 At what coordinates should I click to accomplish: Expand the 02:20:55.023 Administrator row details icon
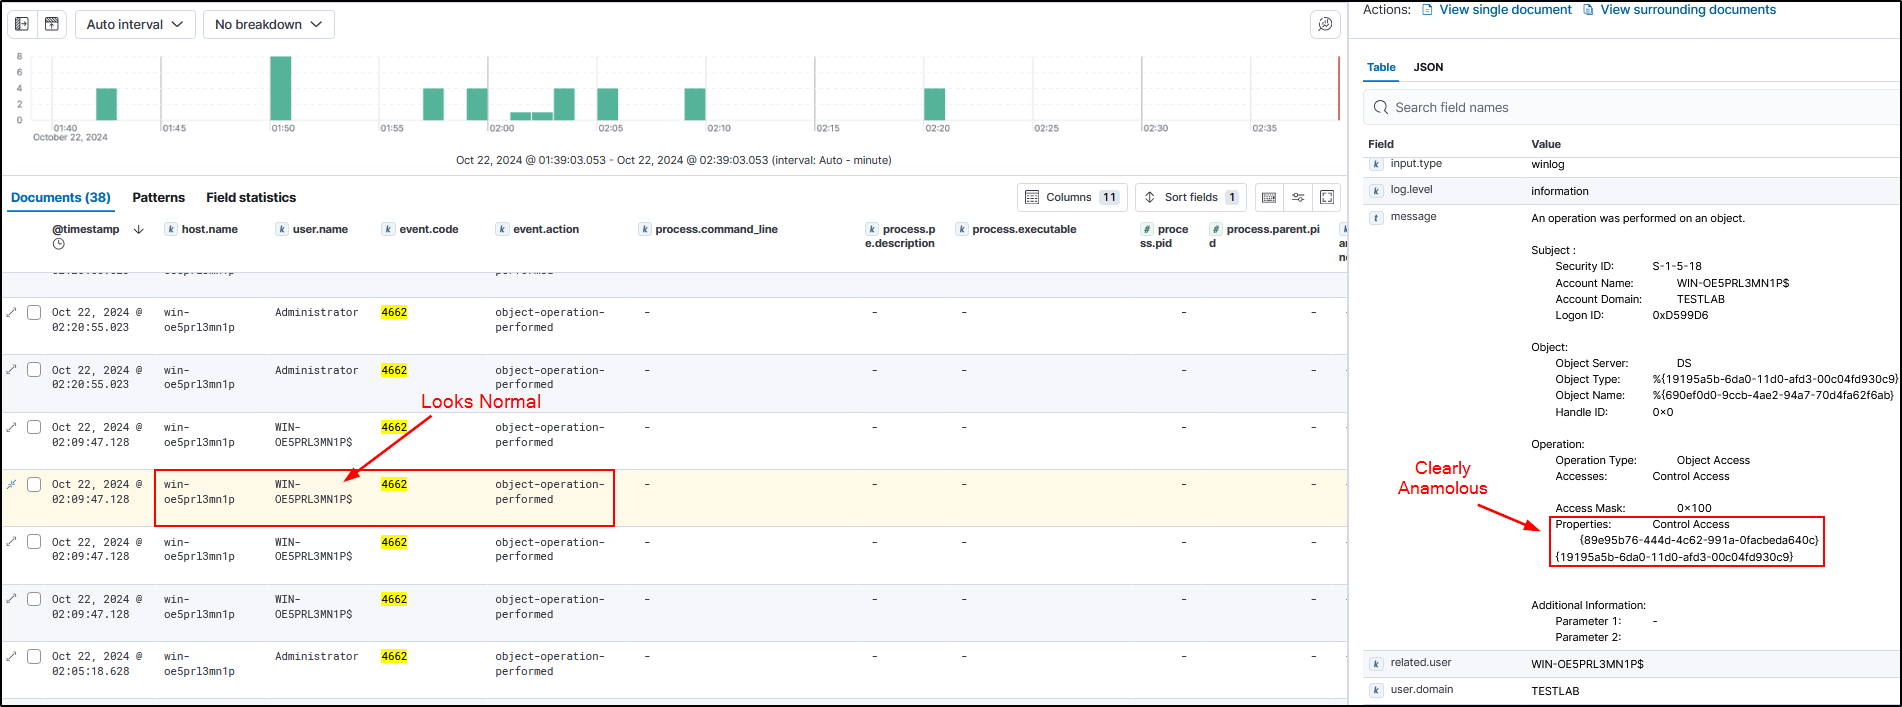pos(12,313)
